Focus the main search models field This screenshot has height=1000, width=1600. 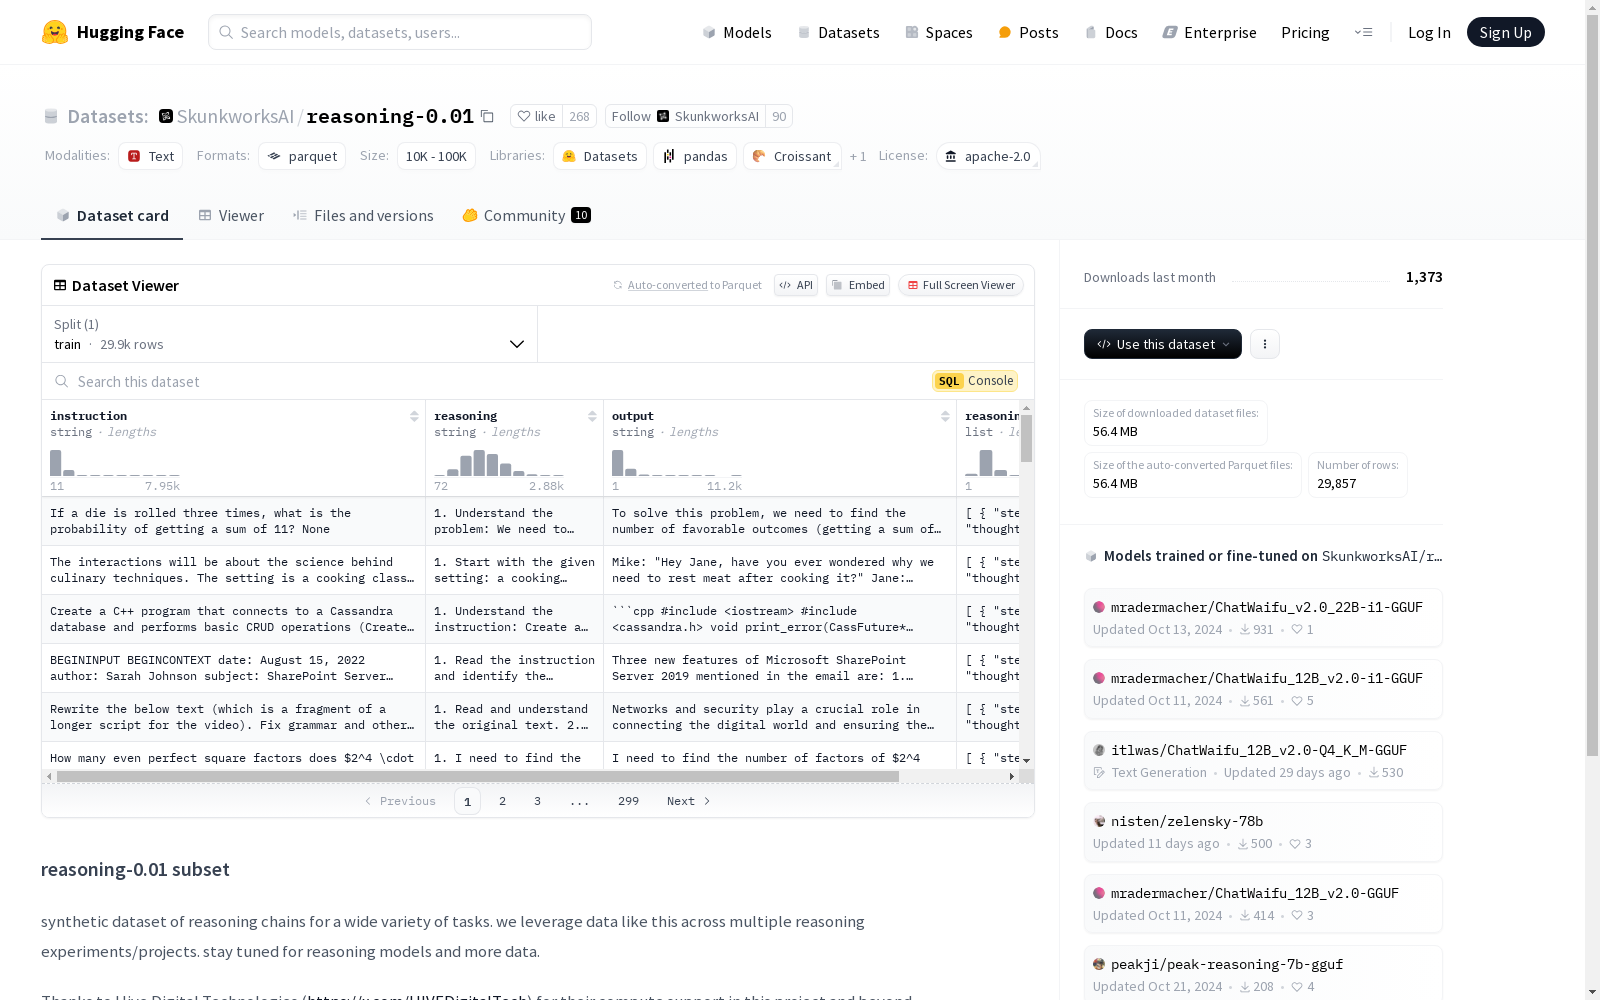[x=400, y=32]
